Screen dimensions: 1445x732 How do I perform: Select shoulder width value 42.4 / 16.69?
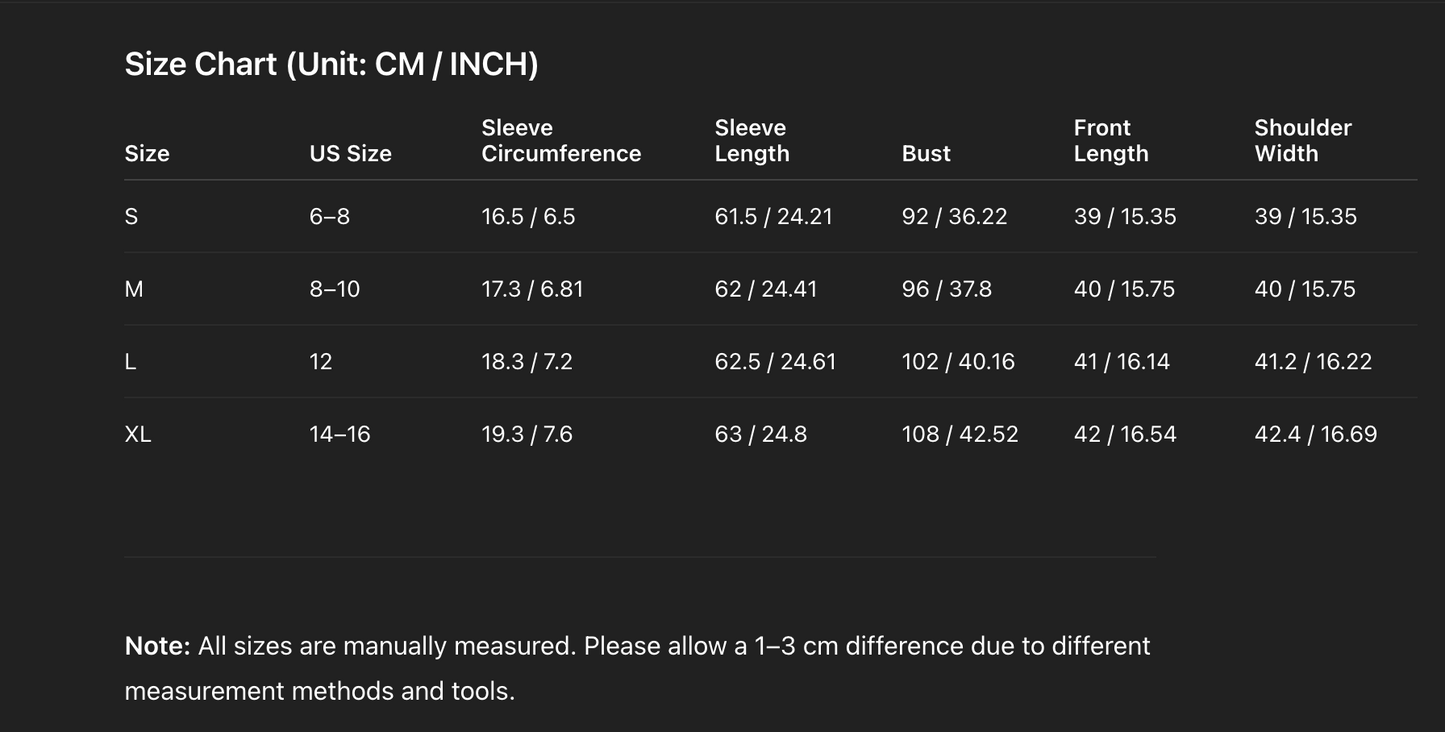(x=1316, y=434)
